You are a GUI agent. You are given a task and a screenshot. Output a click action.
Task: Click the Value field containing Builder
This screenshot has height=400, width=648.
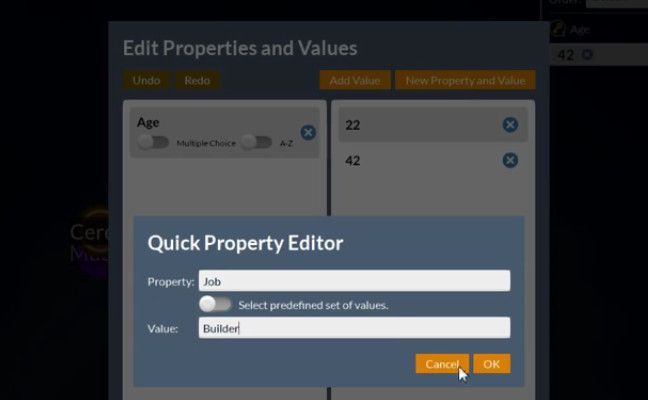tap(354, 328)
